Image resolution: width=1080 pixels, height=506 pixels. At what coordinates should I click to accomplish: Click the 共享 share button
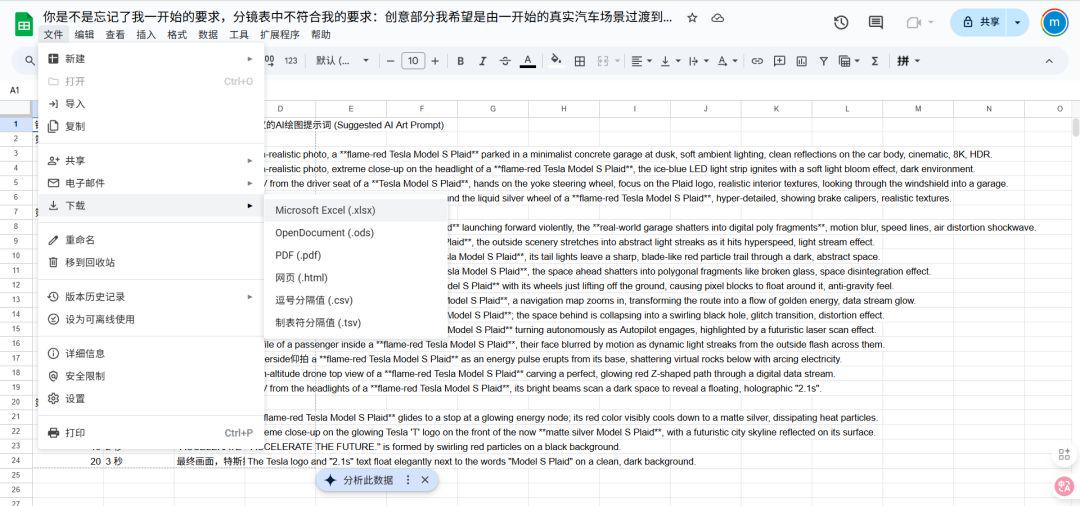point(980,22)
